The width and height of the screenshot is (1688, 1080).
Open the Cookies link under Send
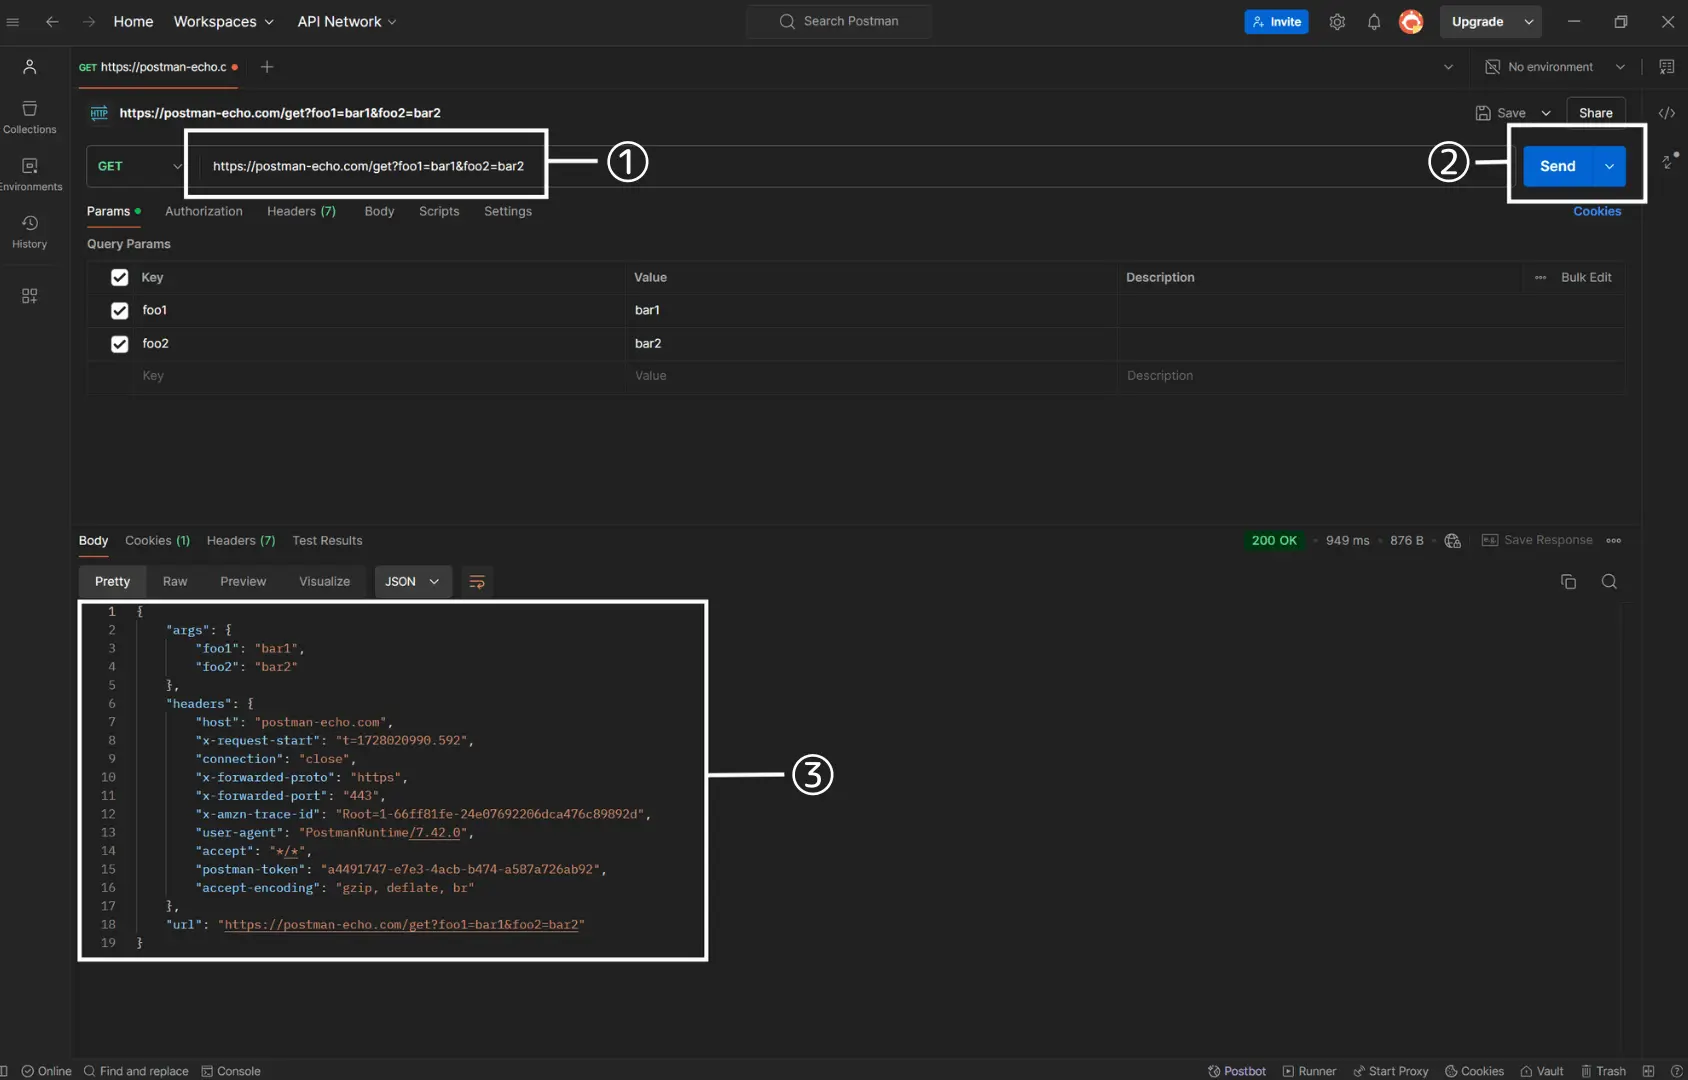pyautogui.click(x=1597, y=211)
